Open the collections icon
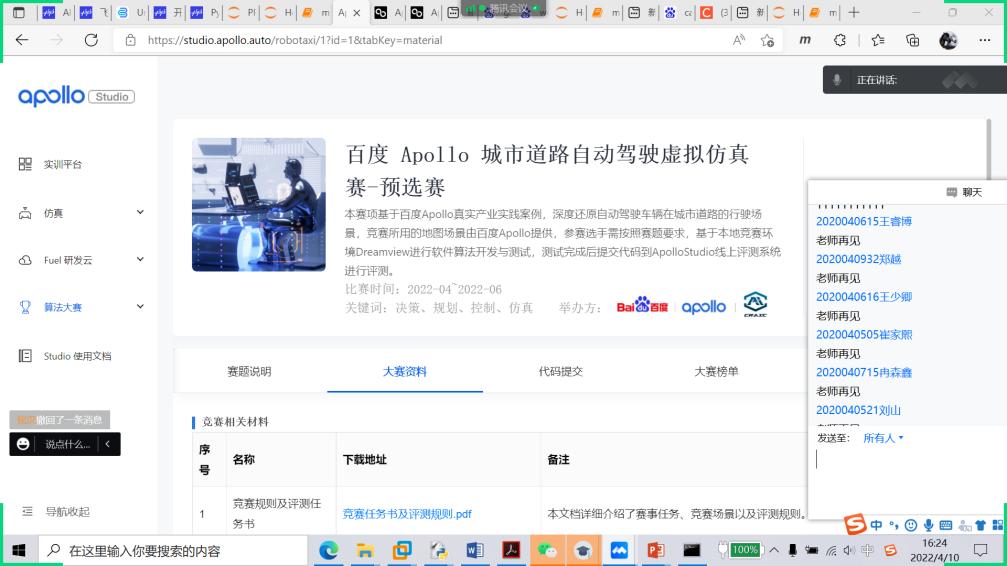The width and height of the screenshot is (1007, 566). coord(912,40)
